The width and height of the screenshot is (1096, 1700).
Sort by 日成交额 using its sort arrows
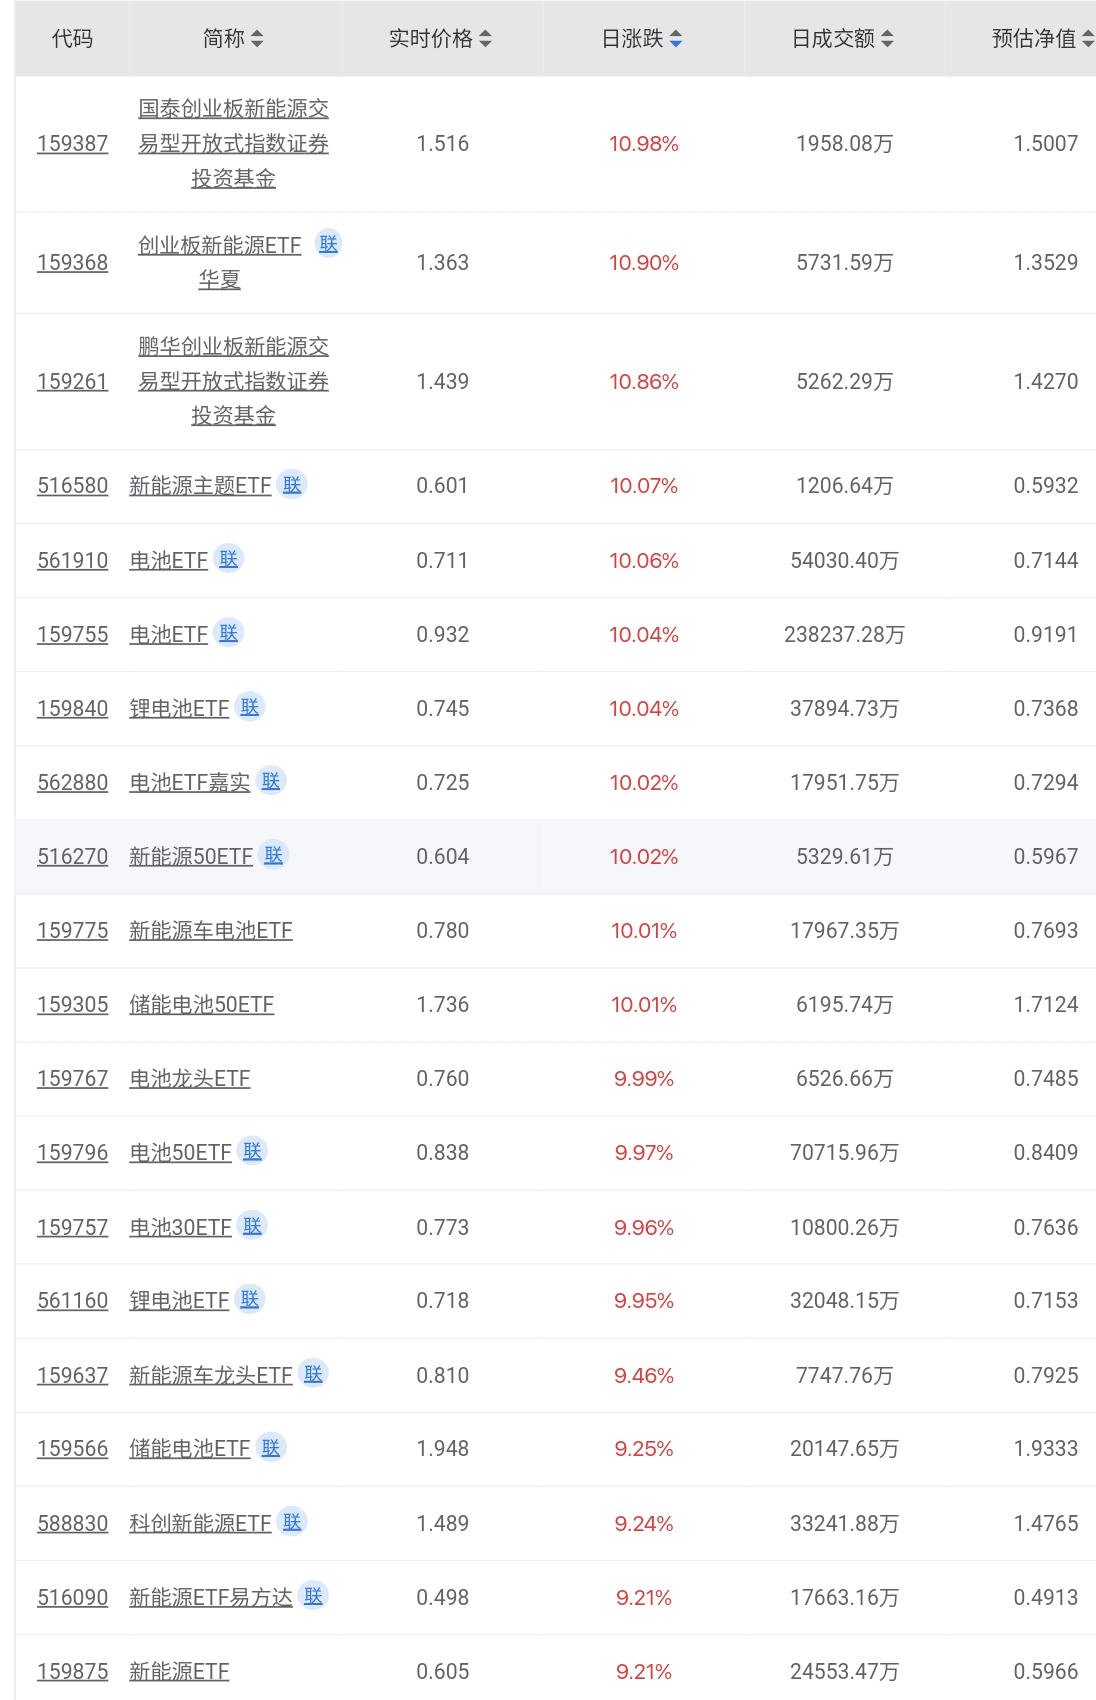[x=888, y=39]
